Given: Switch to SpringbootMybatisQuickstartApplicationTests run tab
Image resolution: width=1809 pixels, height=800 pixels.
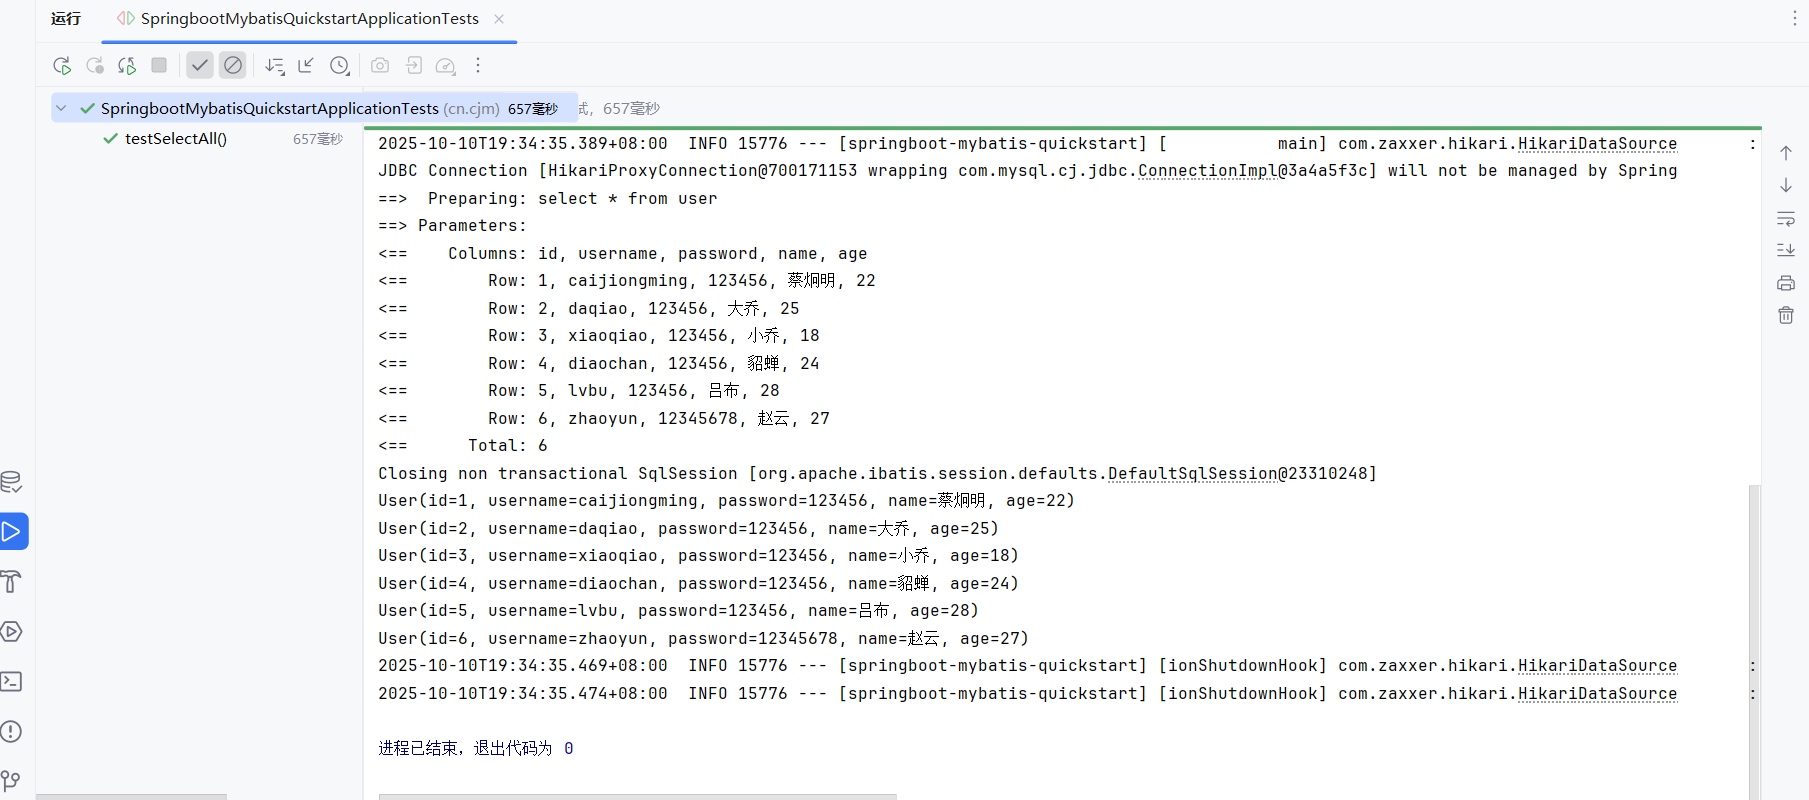Looking at the screenshot, I should pyautogui.click(x=309, y=19).
